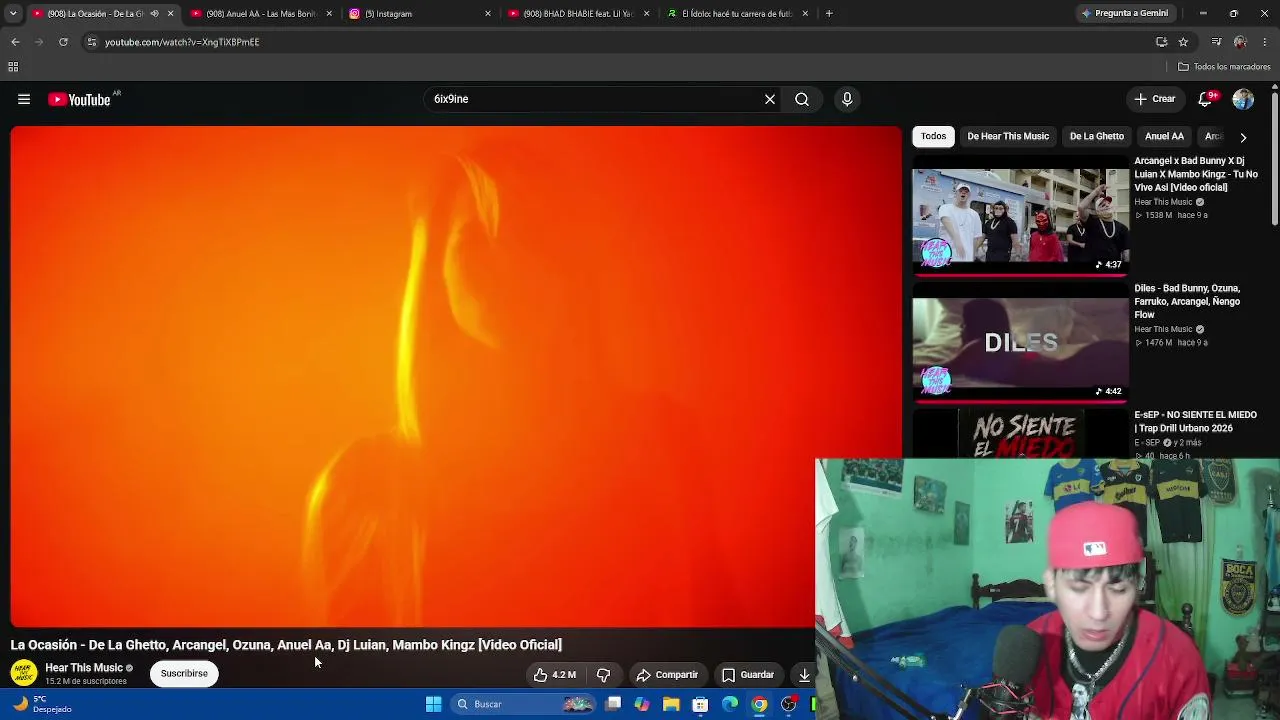Open the Chrome profile avatar
1280x720 pixels.
[x=1240, y=42]
